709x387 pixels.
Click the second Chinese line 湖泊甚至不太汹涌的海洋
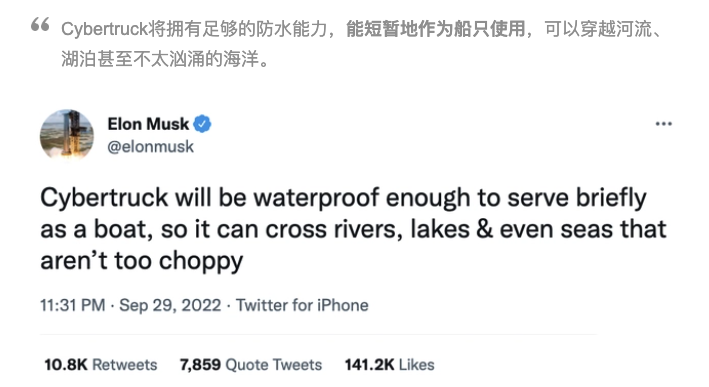pos(165,59)
